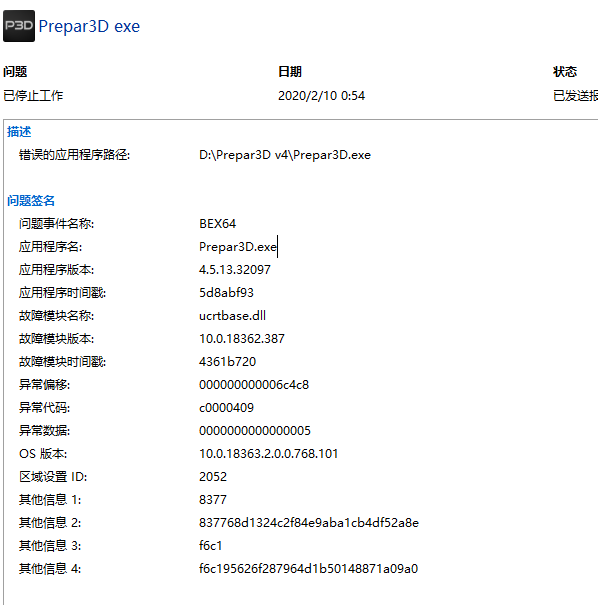Click the hash 837768d1324c2f84e9aba1cb4df52a8e

pos(309,523)
